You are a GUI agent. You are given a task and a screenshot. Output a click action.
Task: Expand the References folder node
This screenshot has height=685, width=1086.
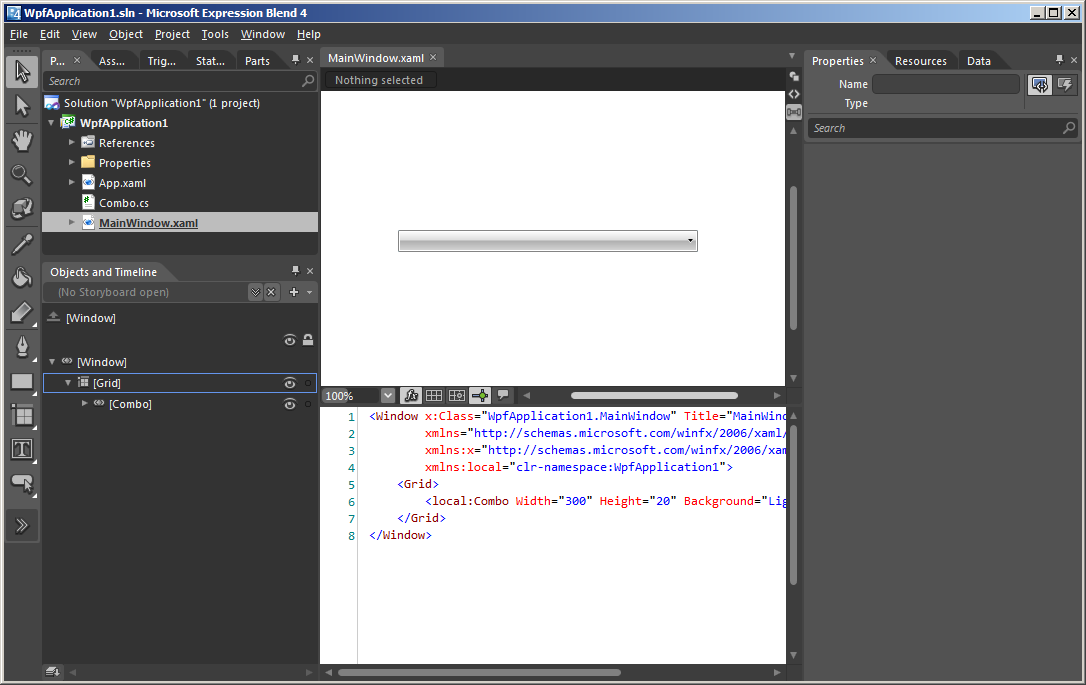tap(72, 143)
